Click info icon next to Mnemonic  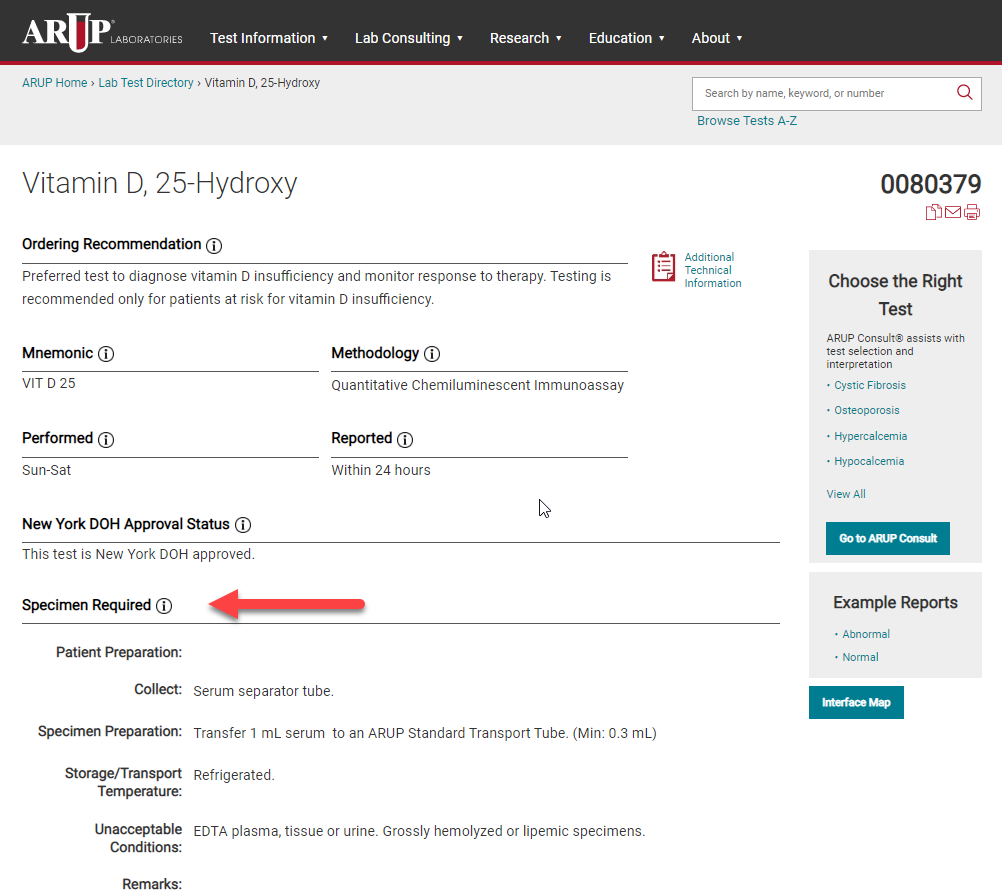tap(106, 354)
